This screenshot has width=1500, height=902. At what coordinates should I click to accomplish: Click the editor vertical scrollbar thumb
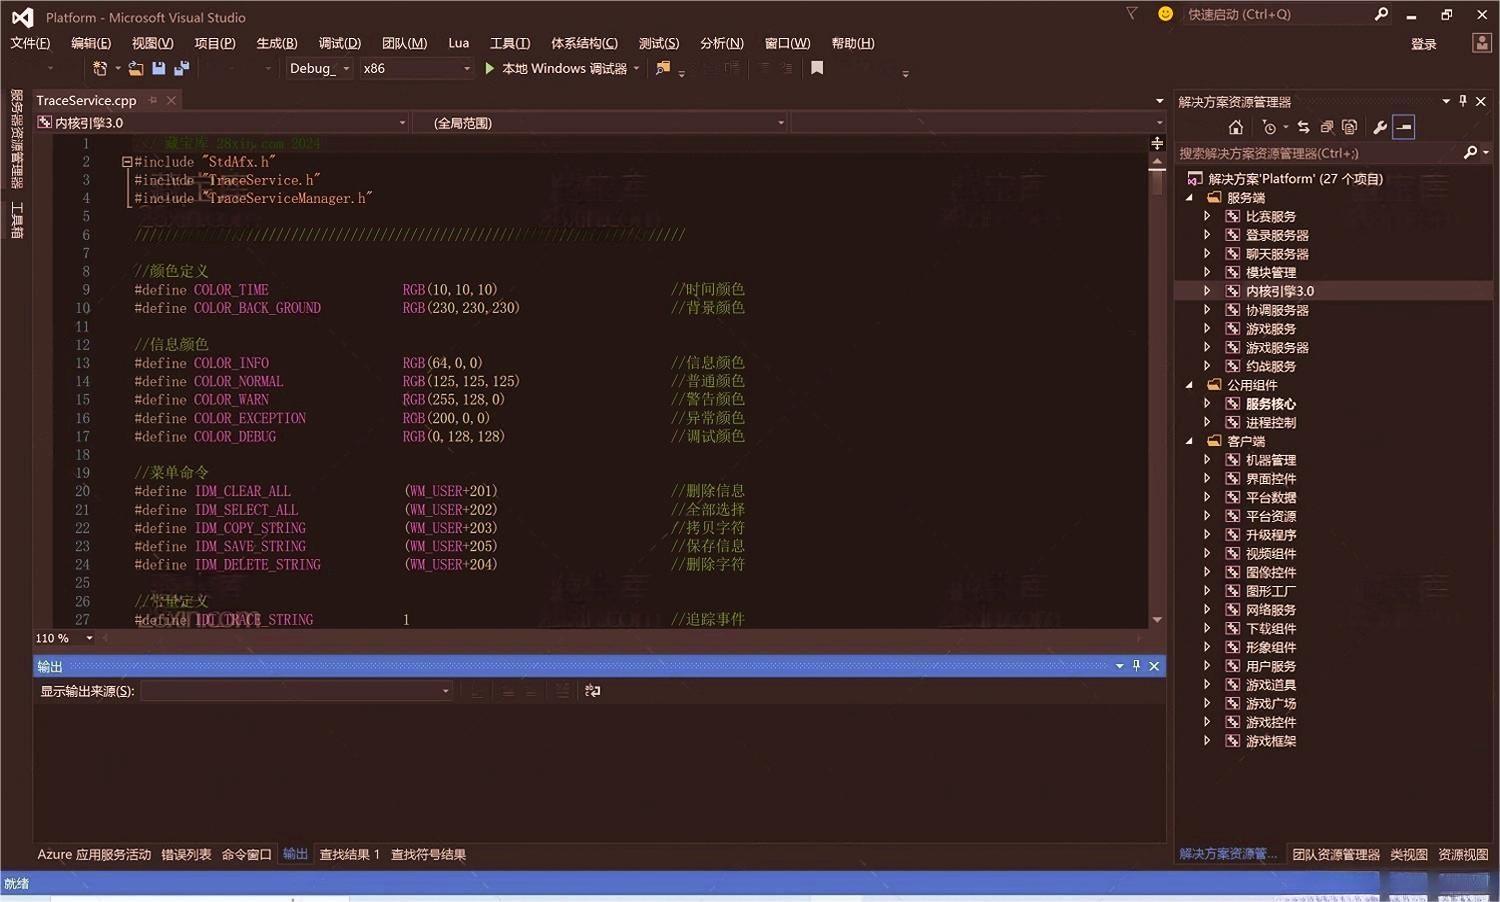coord(1157,183)
